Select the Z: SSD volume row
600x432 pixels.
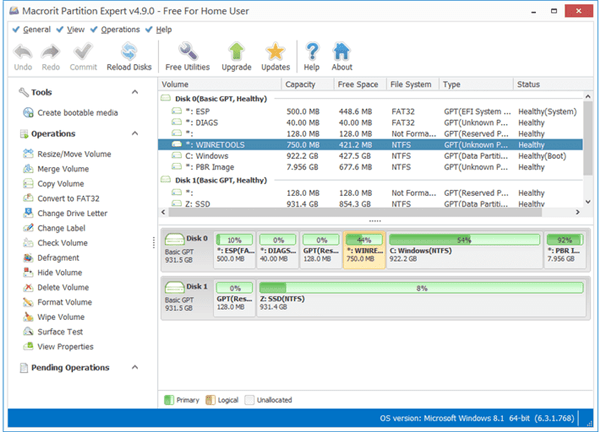370,204
